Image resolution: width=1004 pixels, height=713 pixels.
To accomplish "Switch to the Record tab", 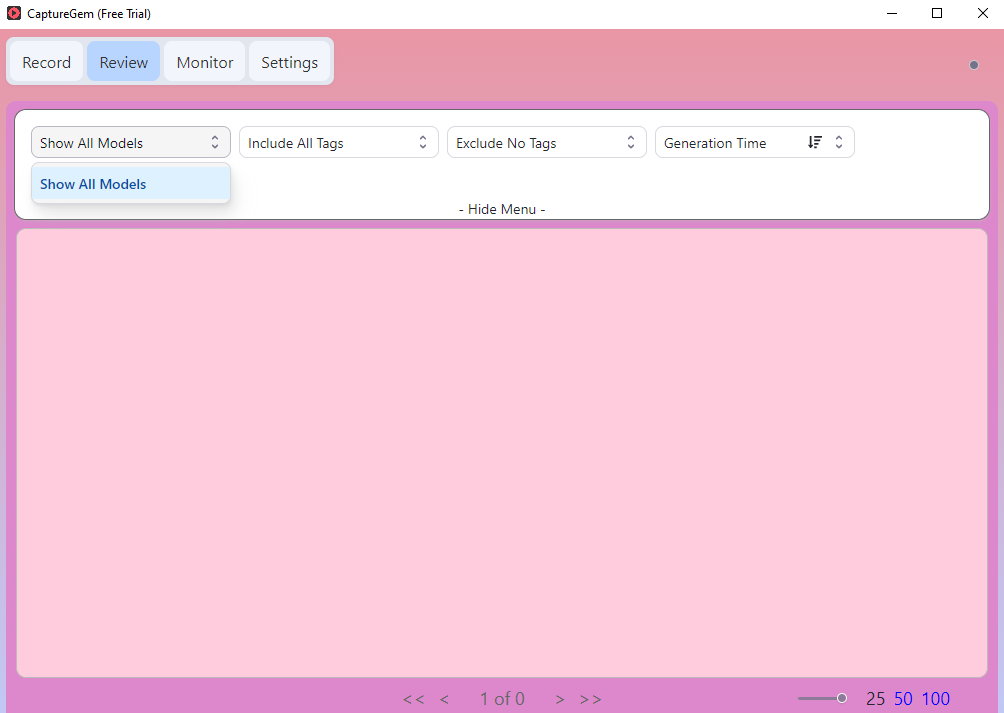I will [46, 62].
